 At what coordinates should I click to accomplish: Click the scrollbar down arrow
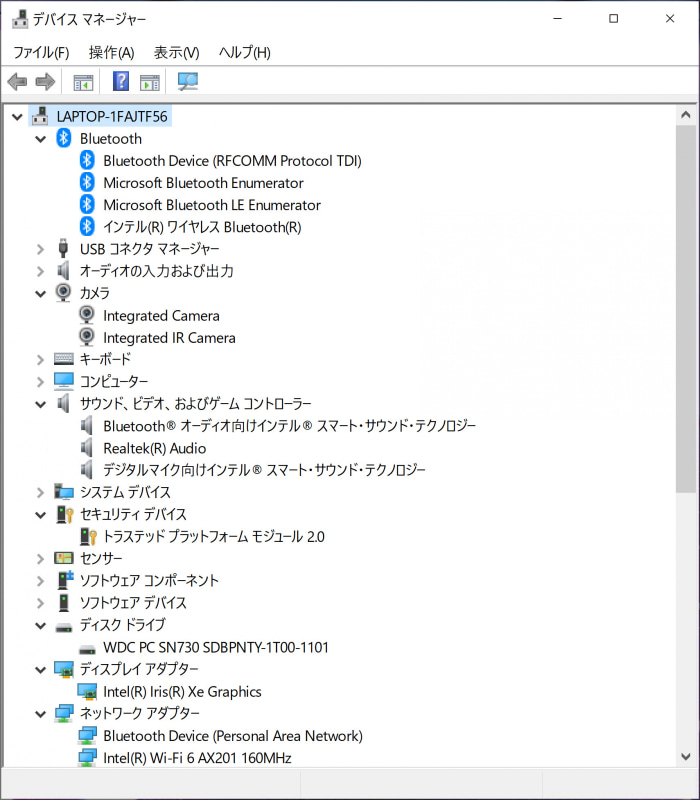tap(686, 756)
